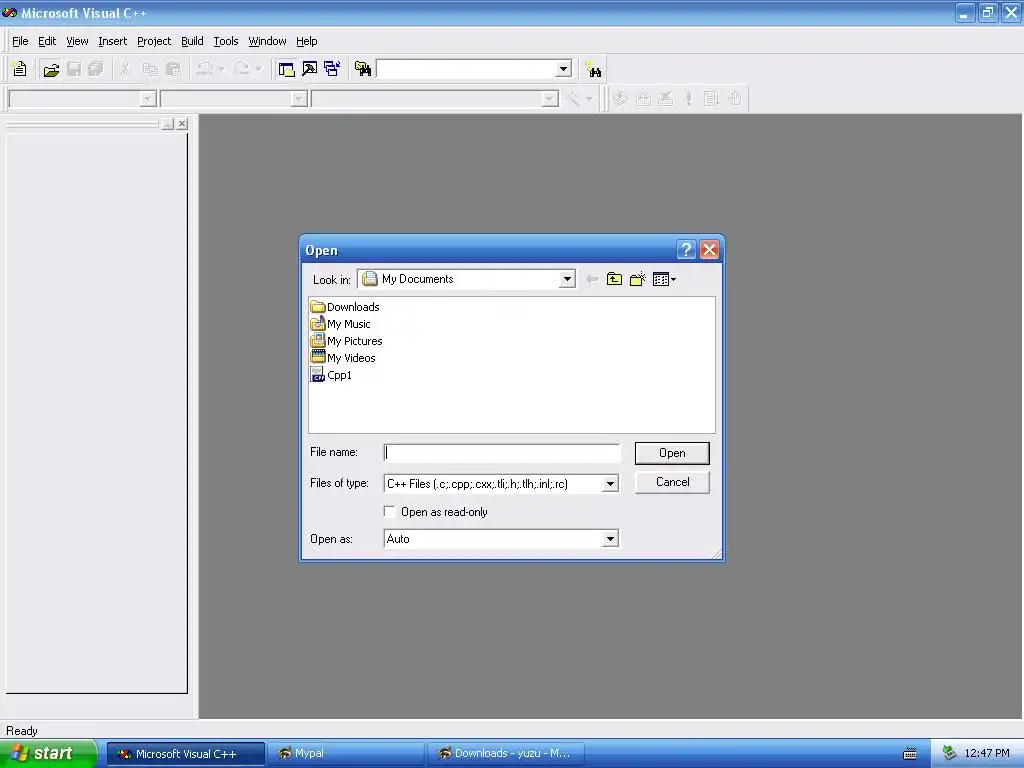Select the My Pictures folder
The width and height of the screenshot is (1024, 768).
347,341
